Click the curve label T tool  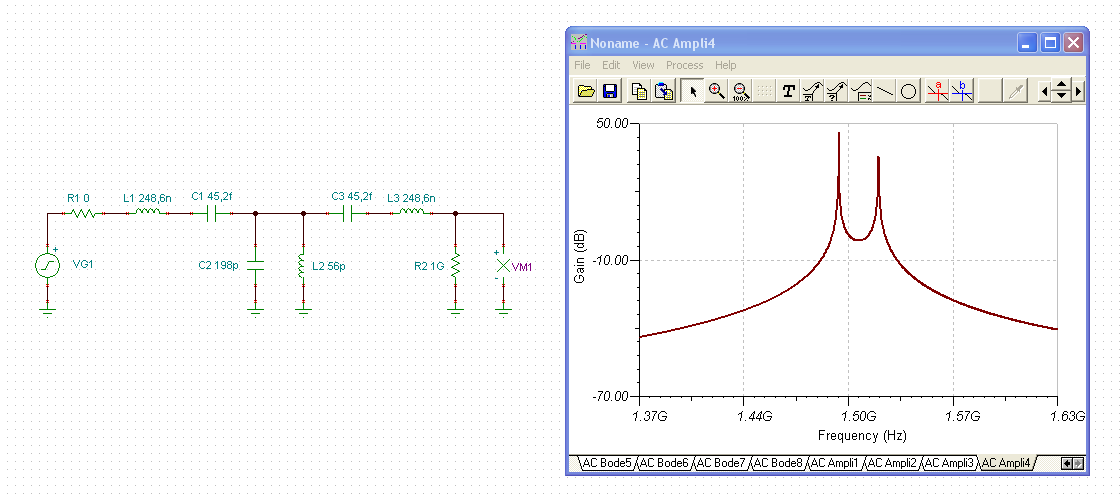pos(812,91)
